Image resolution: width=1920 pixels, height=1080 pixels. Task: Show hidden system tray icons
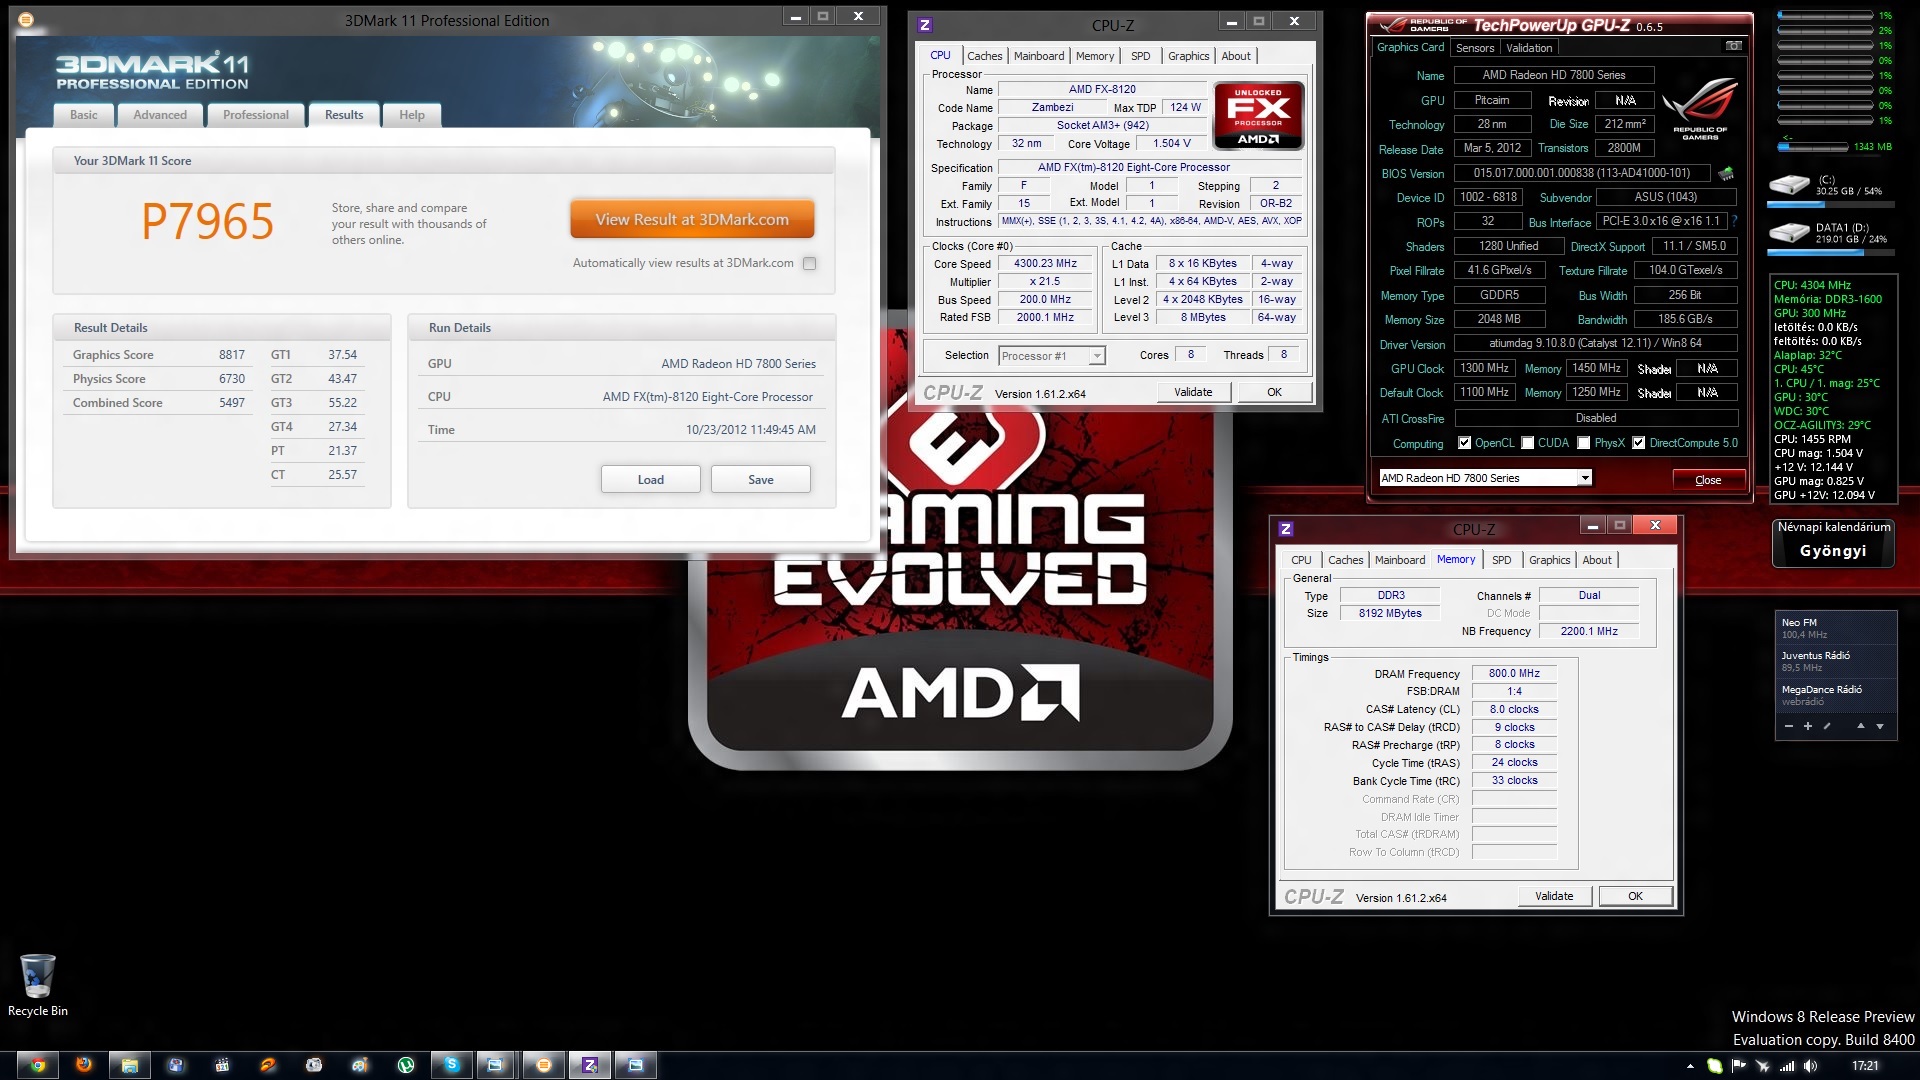point(1690,1066)
